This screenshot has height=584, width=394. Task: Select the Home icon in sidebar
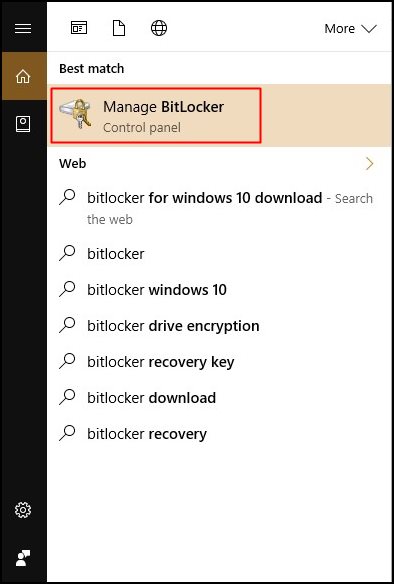tap(23, 76)
